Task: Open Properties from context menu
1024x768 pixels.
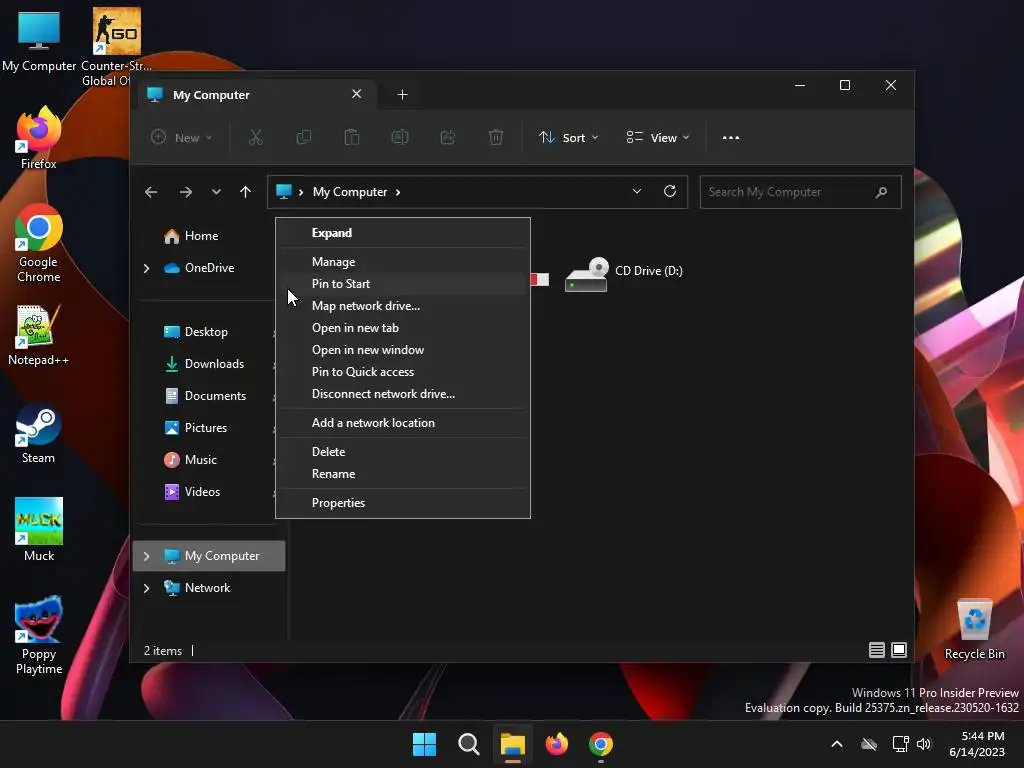Action: (403, 502)
